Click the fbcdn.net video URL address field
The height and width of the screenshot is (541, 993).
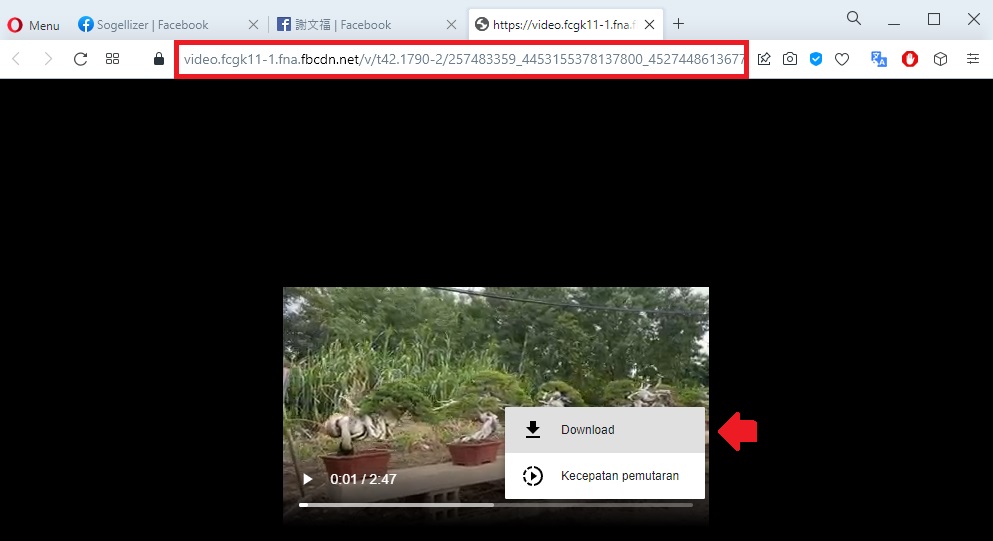[x=462, y=60]
